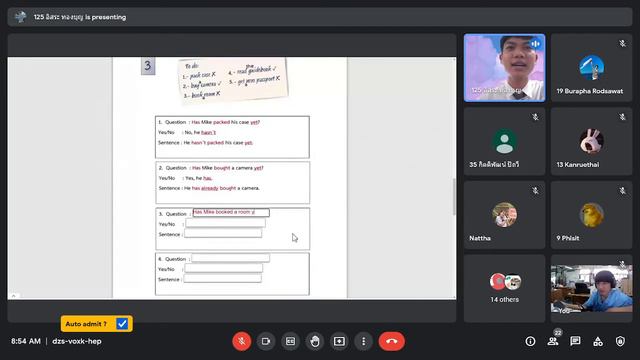This screenshot has height=360, width=640.
Task: Click the speaking indicator on presenter tile
Action: point(535,43)
